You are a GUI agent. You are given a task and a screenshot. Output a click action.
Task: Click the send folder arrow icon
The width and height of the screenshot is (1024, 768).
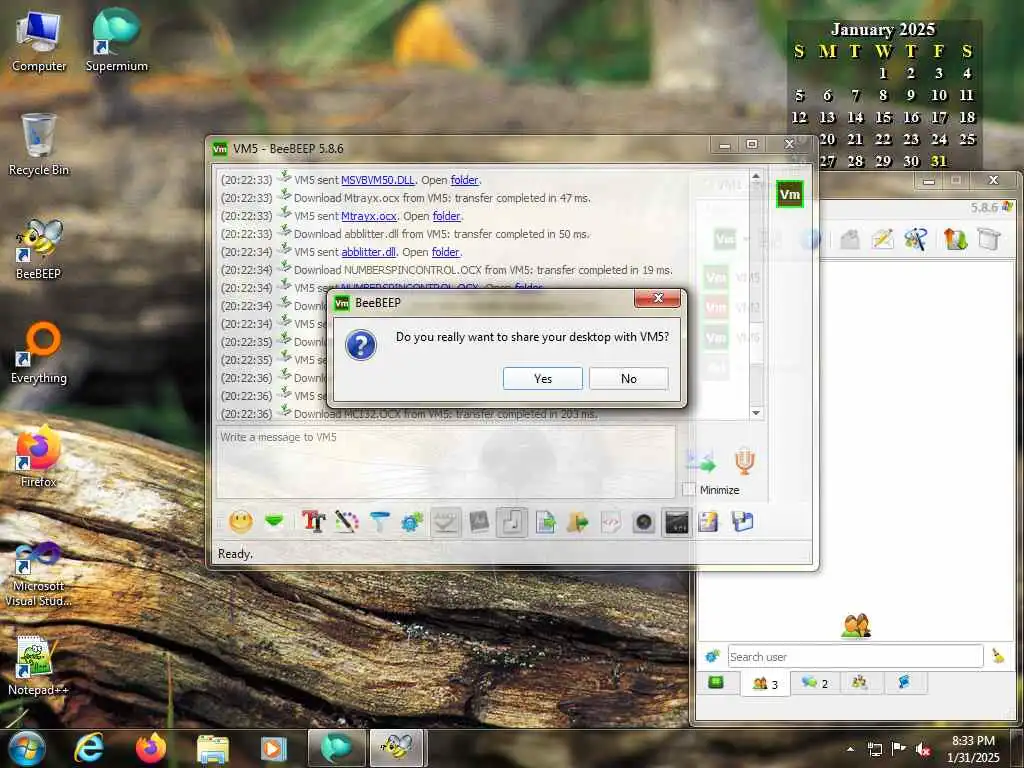pos(578,522)
